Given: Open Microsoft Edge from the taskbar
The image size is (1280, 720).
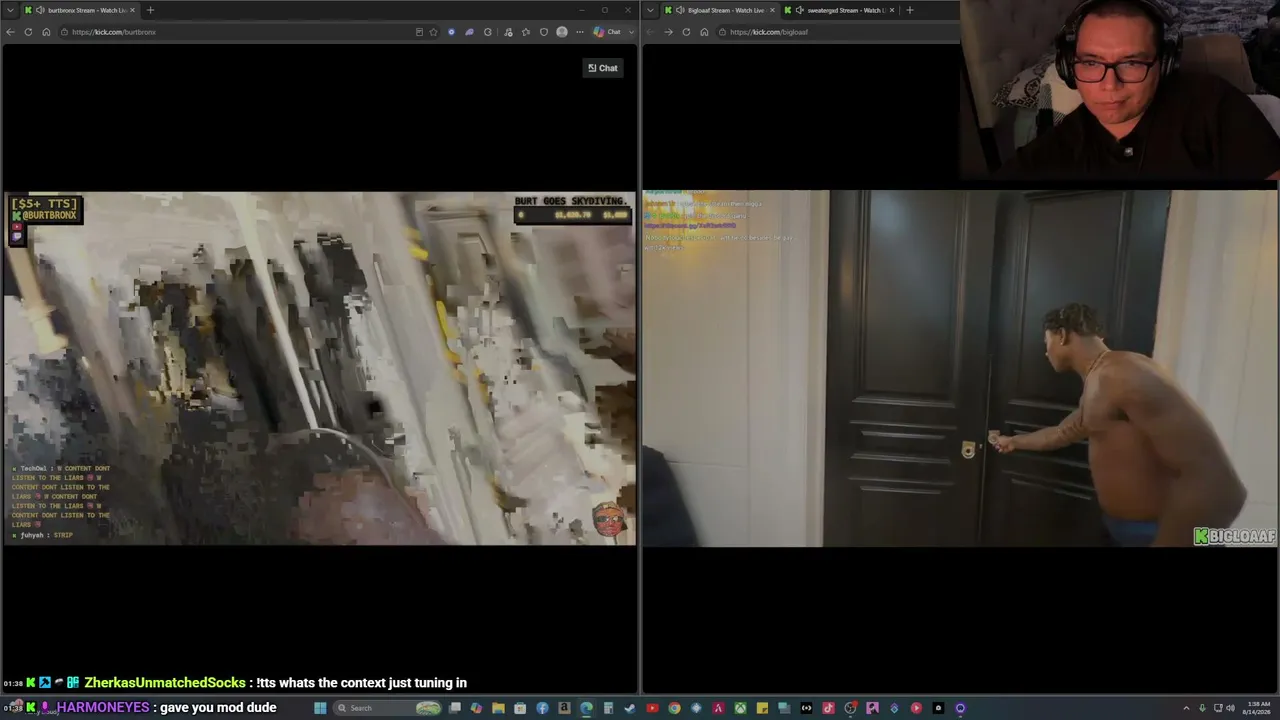Looking at the screenshot, I should click(x=586, y=708).
